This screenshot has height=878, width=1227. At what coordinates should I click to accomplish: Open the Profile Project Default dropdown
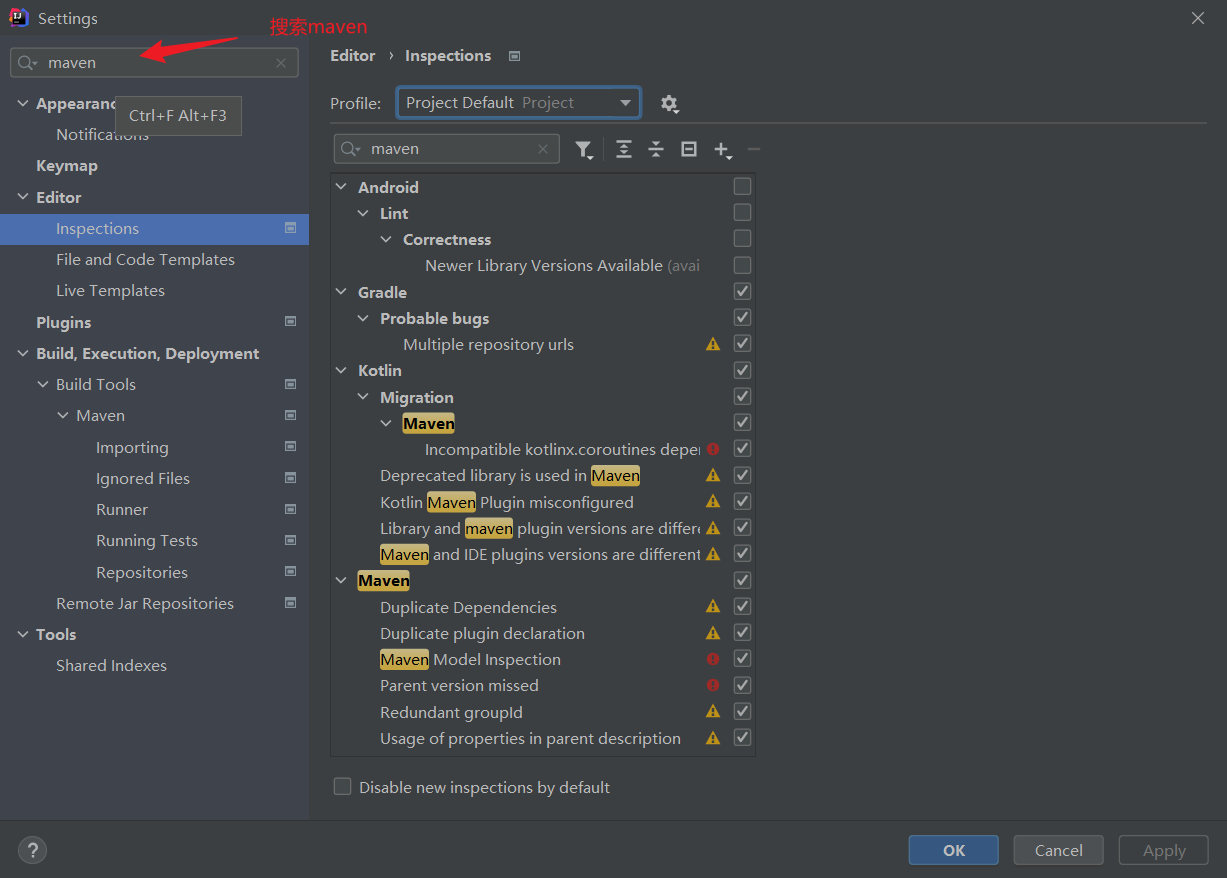518,103
